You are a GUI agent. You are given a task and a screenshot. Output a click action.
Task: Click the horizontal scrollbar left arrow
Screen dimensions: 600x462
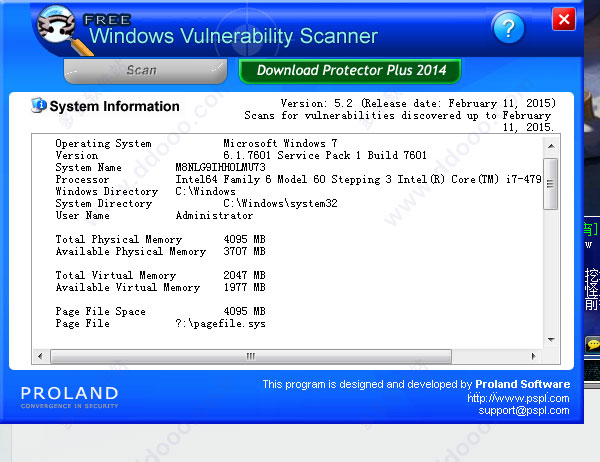tap(40, 356)
